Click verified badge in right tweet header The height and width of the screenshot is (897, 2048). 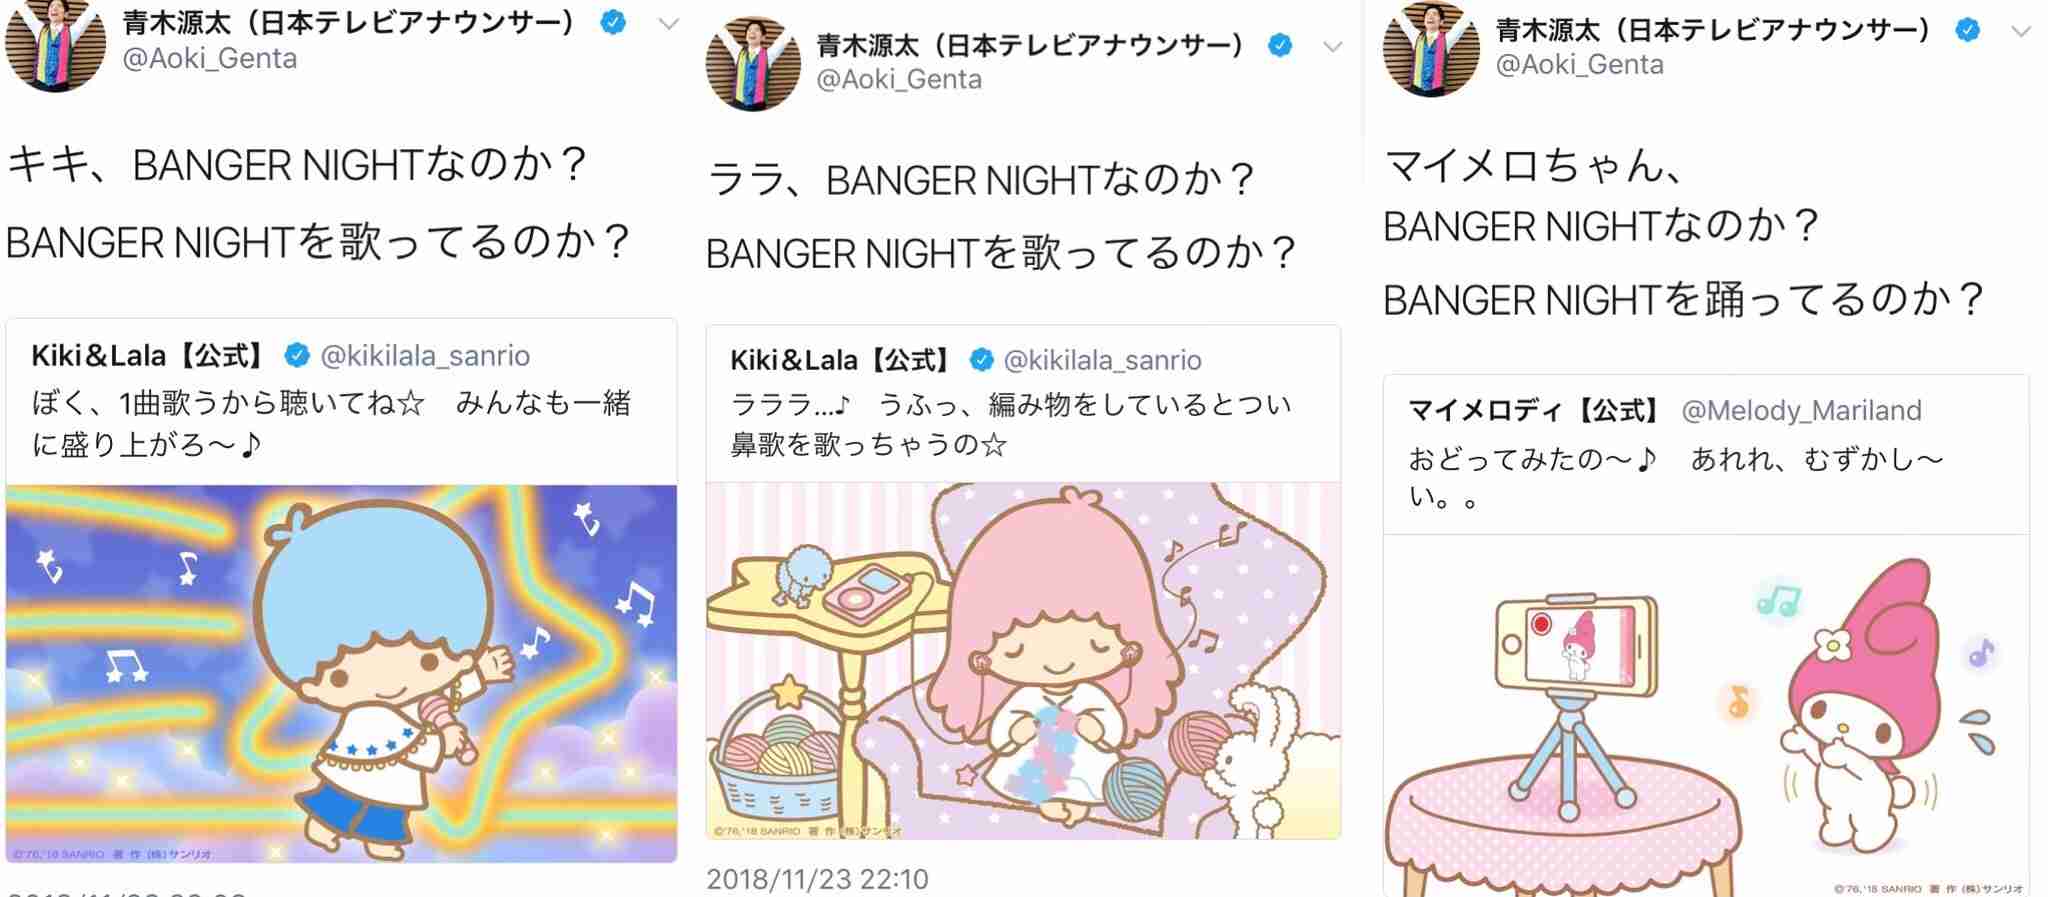(1967, 30)
